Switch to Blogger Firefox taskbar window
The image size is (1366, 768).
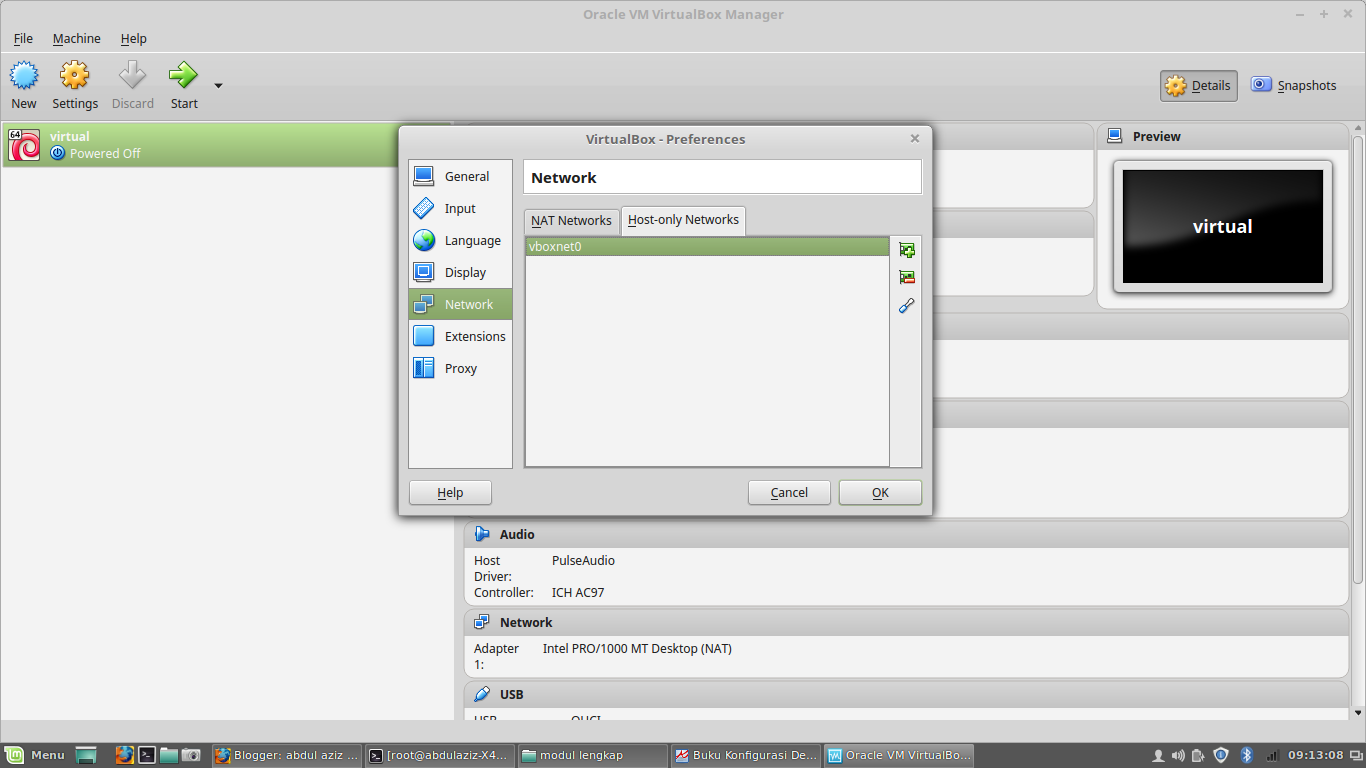coord(285,755)
